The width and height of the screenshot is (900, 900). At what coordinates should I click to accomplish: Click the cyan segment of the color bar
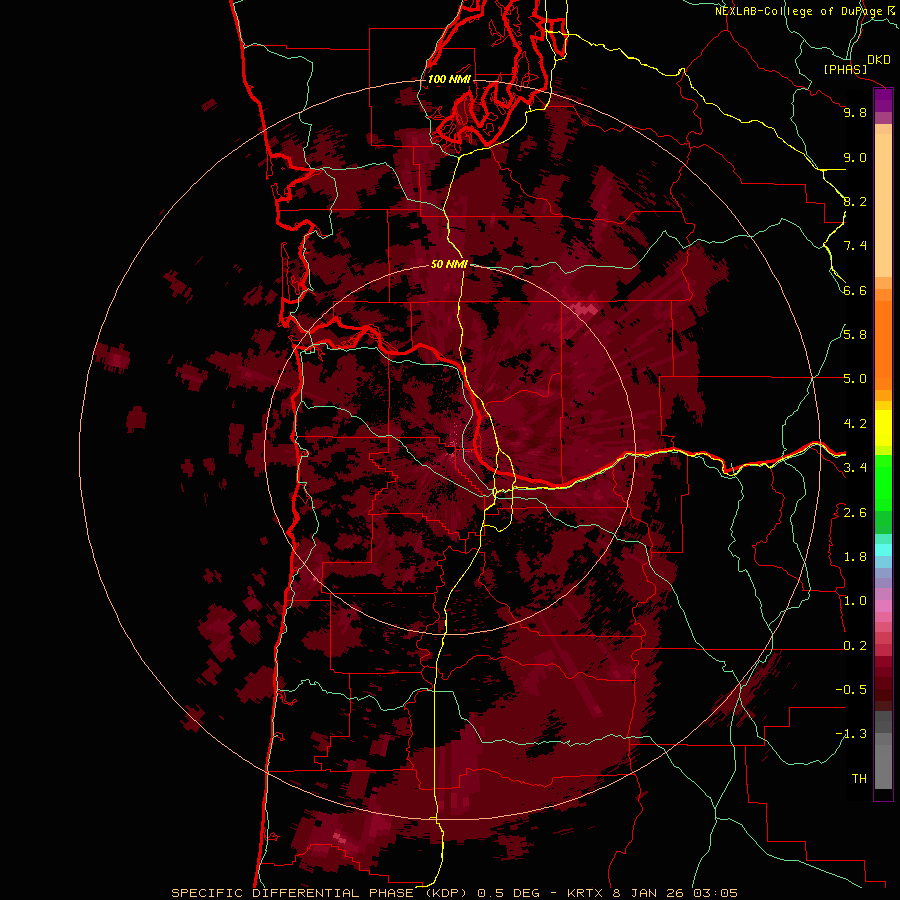tap(883, 549)
